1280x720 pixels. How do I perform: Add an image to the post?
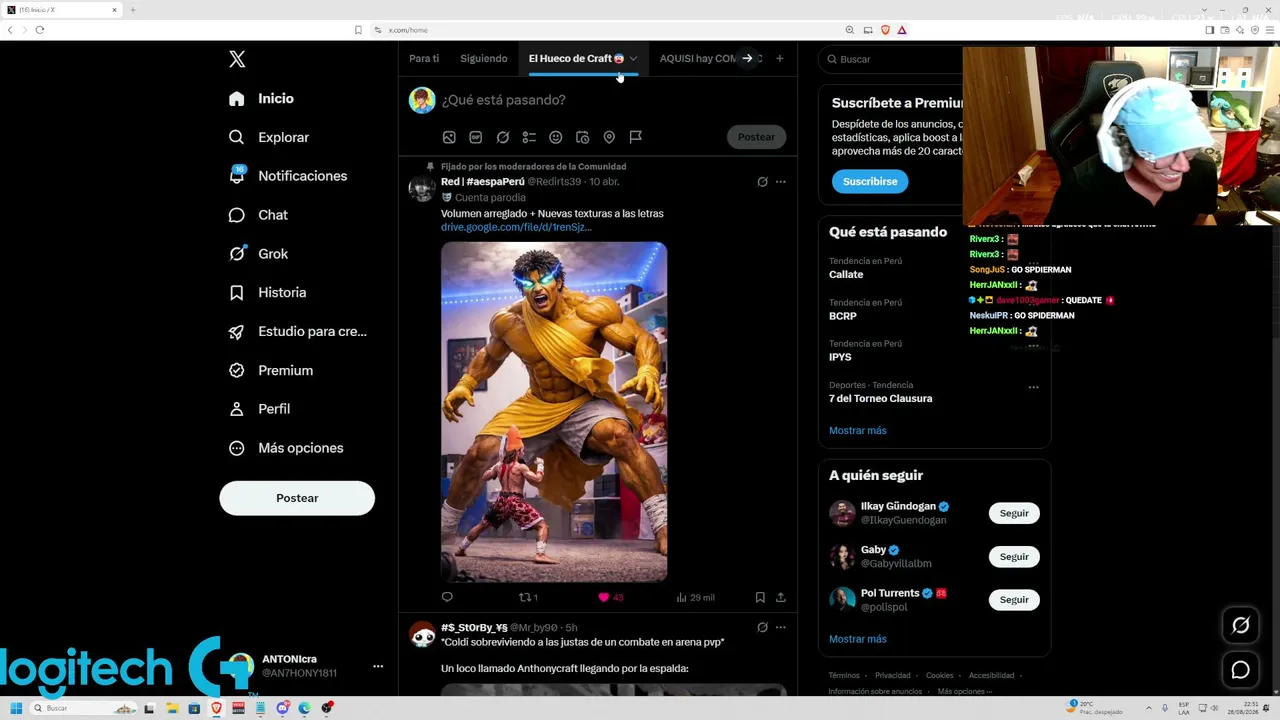449,137
